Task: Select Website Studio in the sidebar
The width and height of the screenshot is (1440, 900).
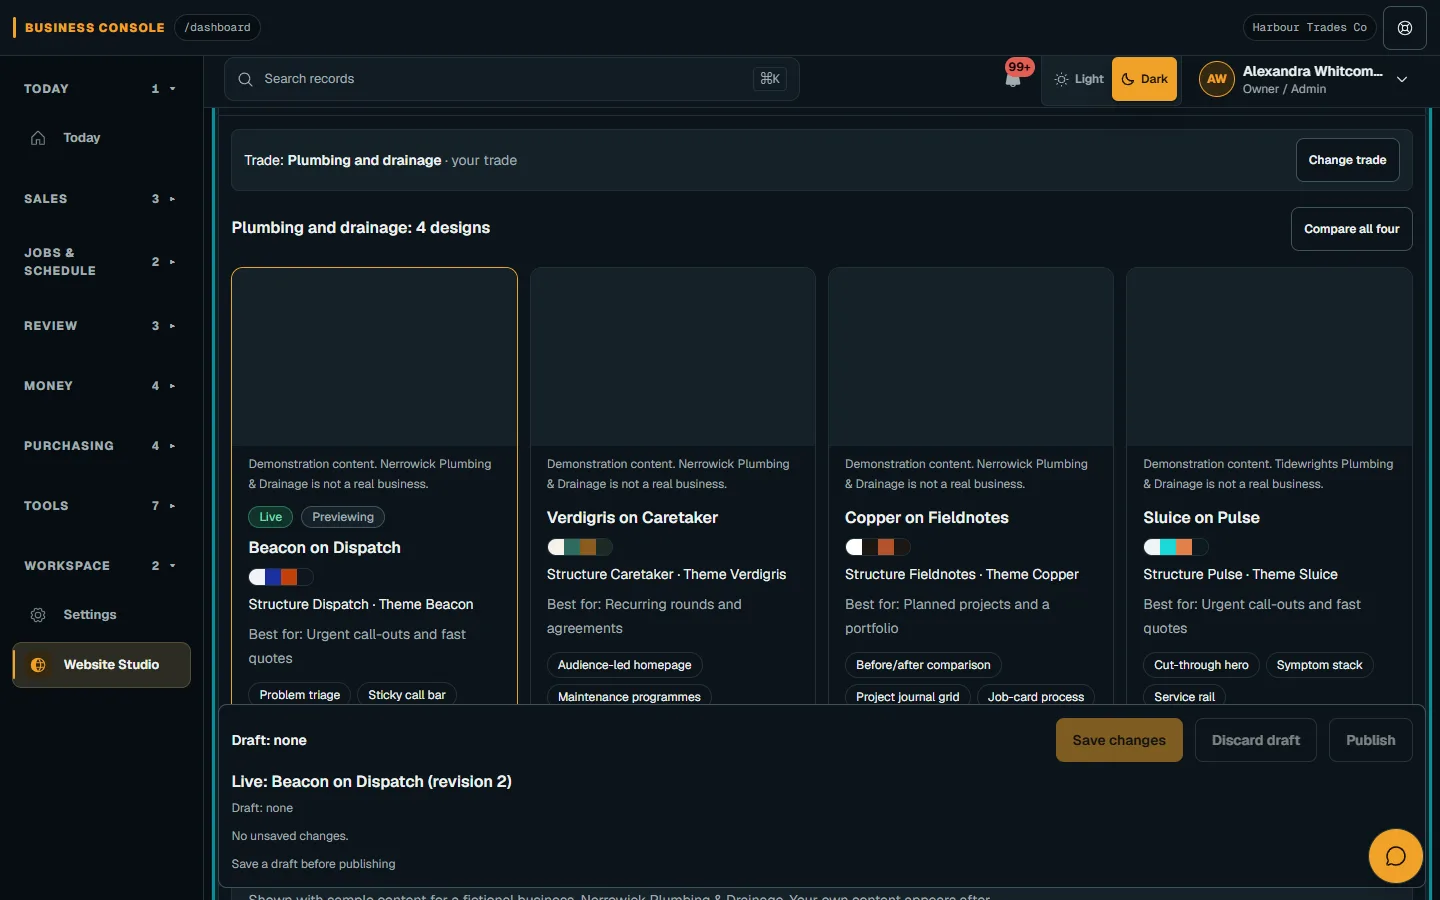Action: click(101, 665)
